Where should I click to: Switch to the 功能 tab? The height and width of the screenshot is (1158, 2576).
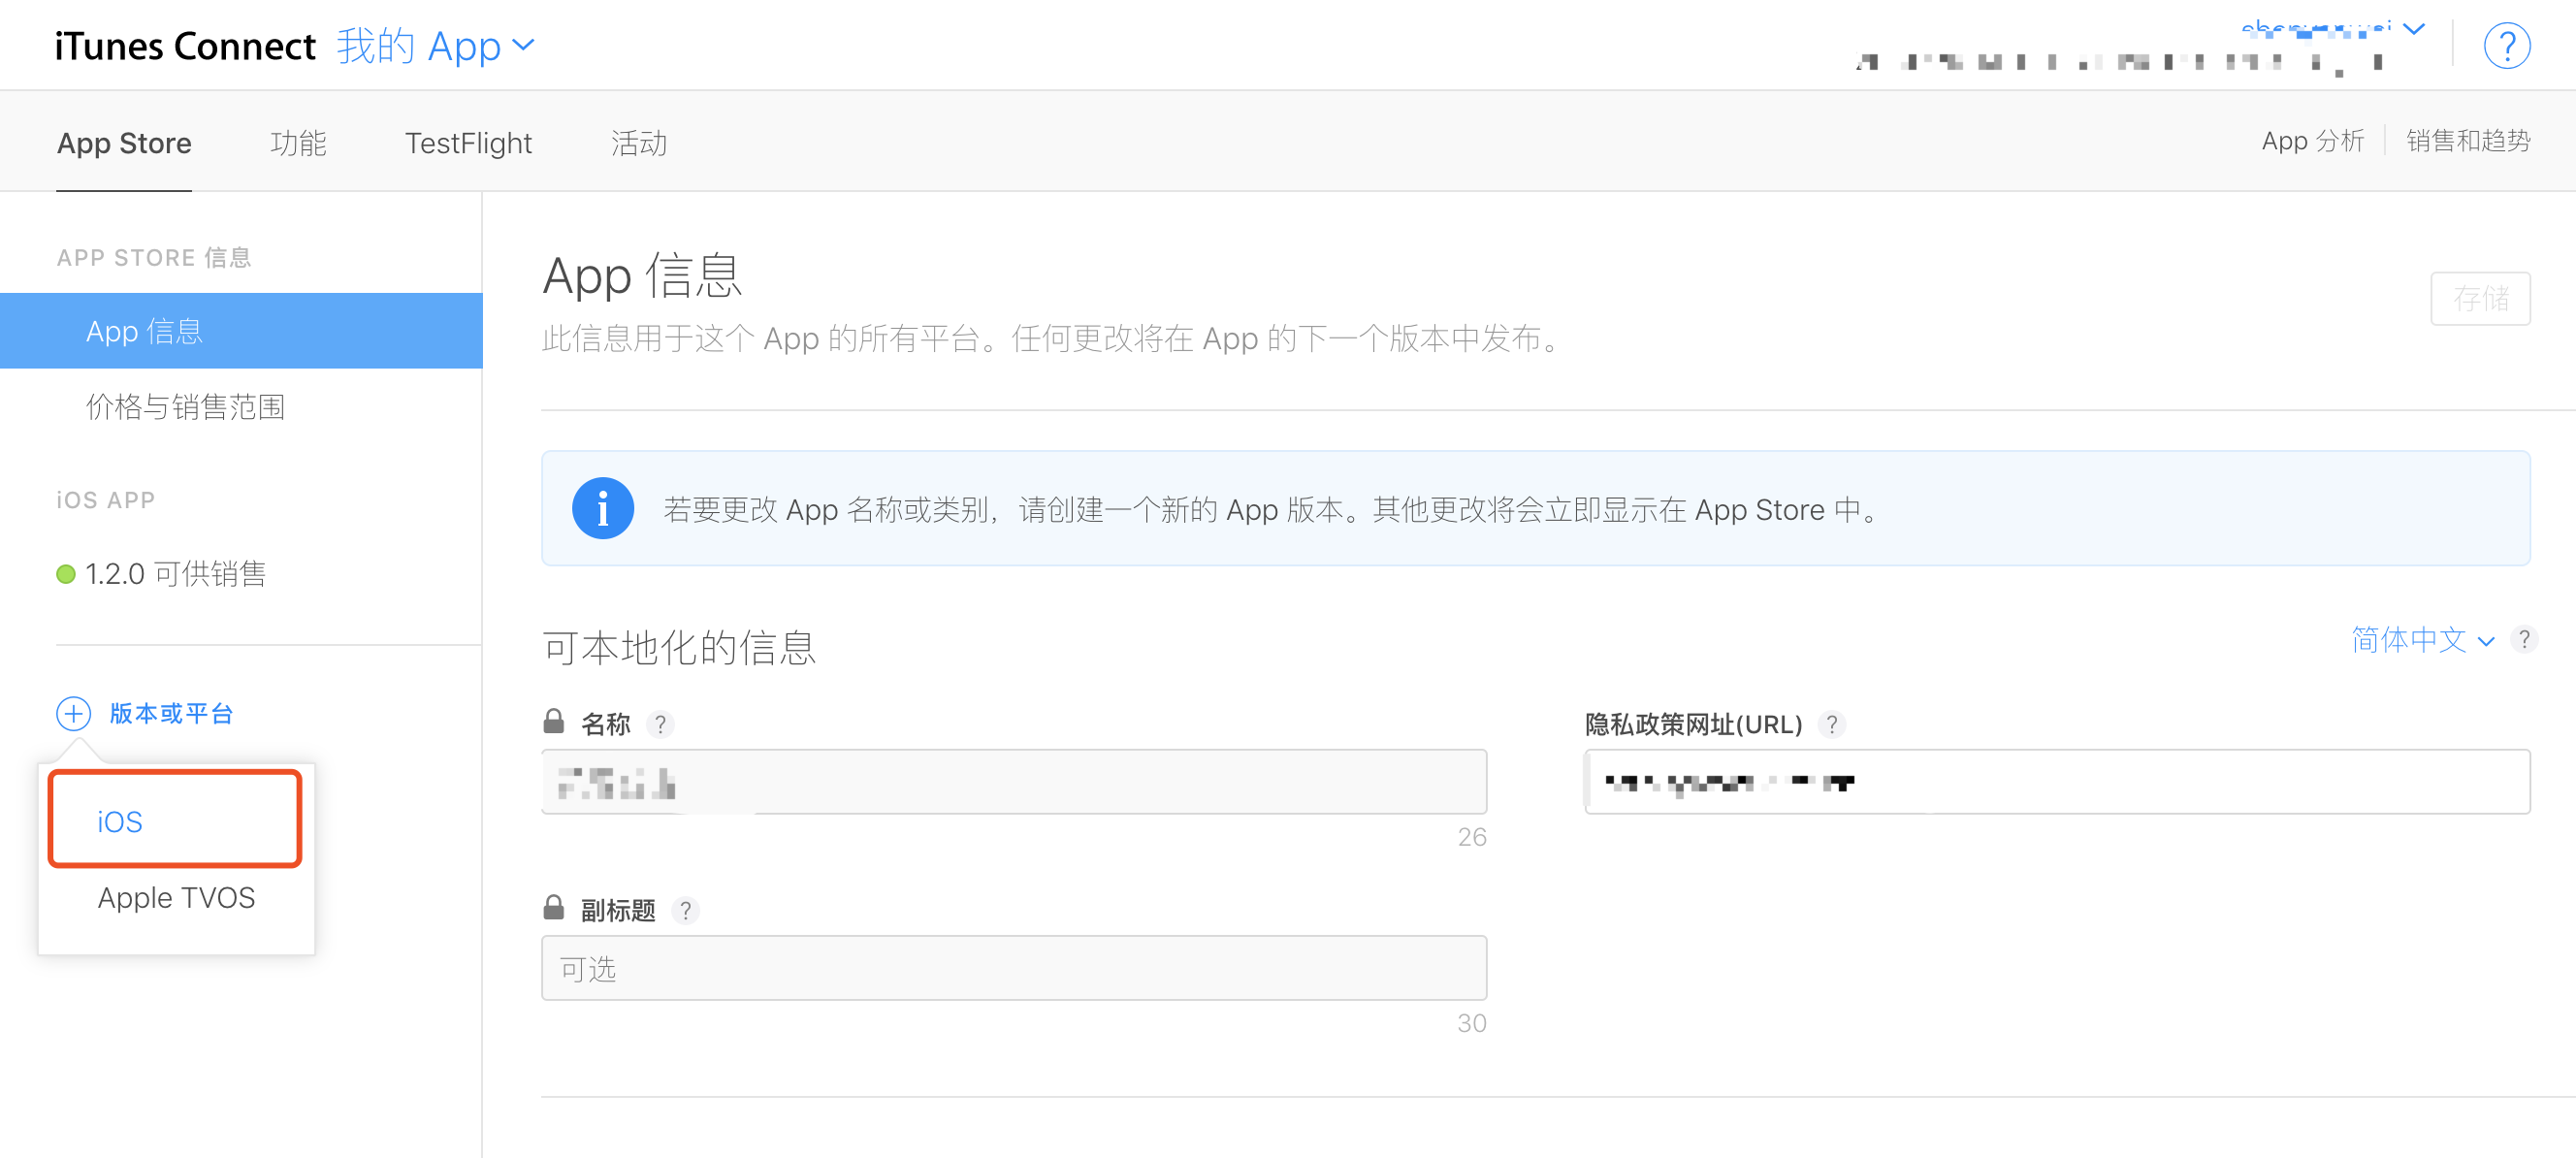pyautogui.click(x=298, y=143)
